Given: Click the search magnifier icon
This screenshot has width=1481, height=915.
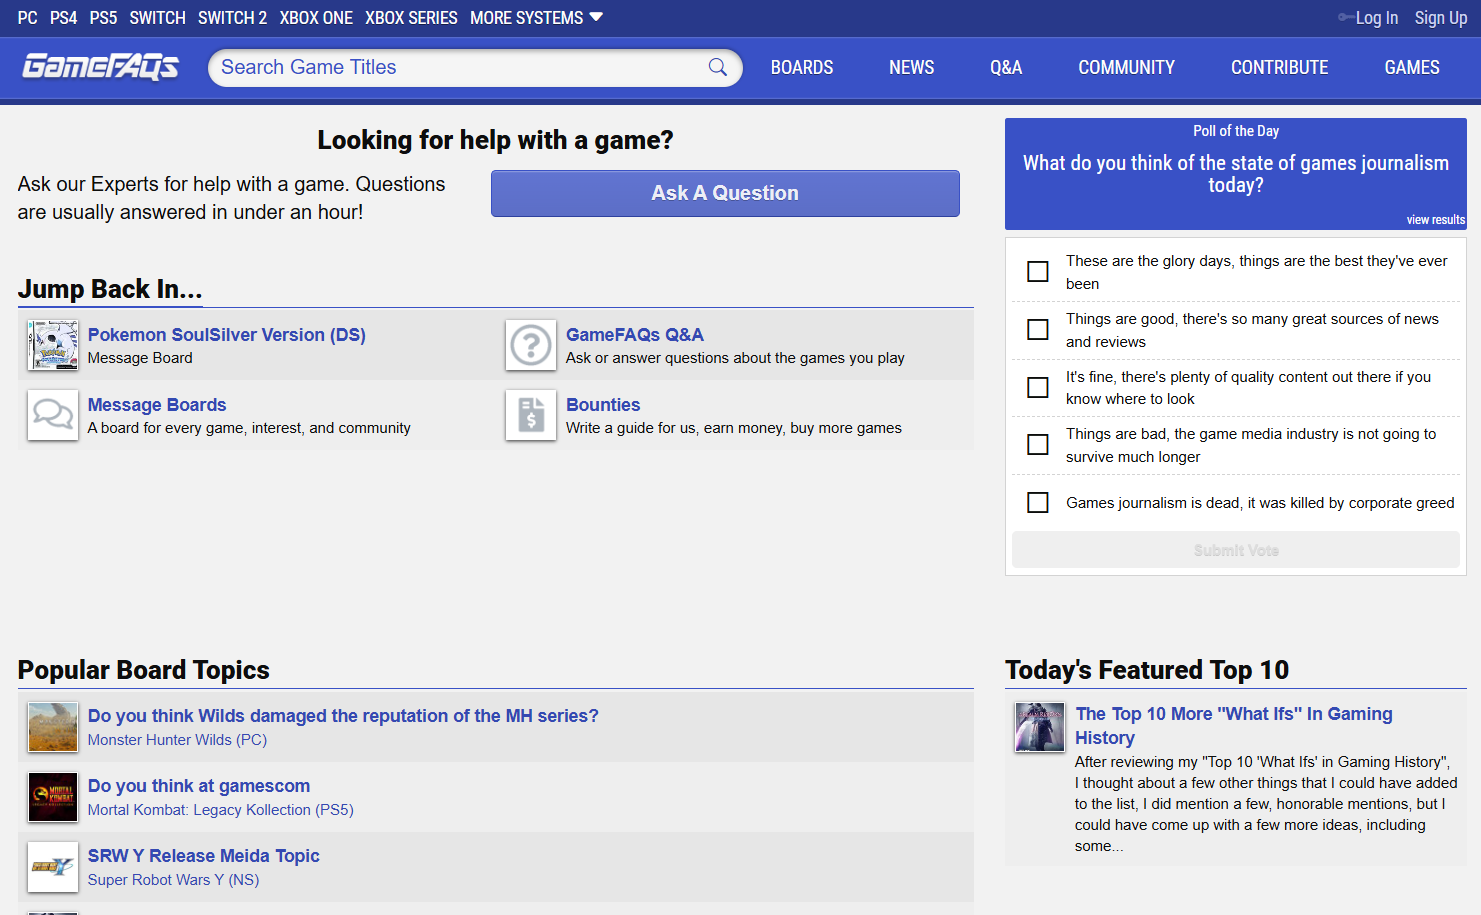Looking at the screenshot, I should pos(717,67).
